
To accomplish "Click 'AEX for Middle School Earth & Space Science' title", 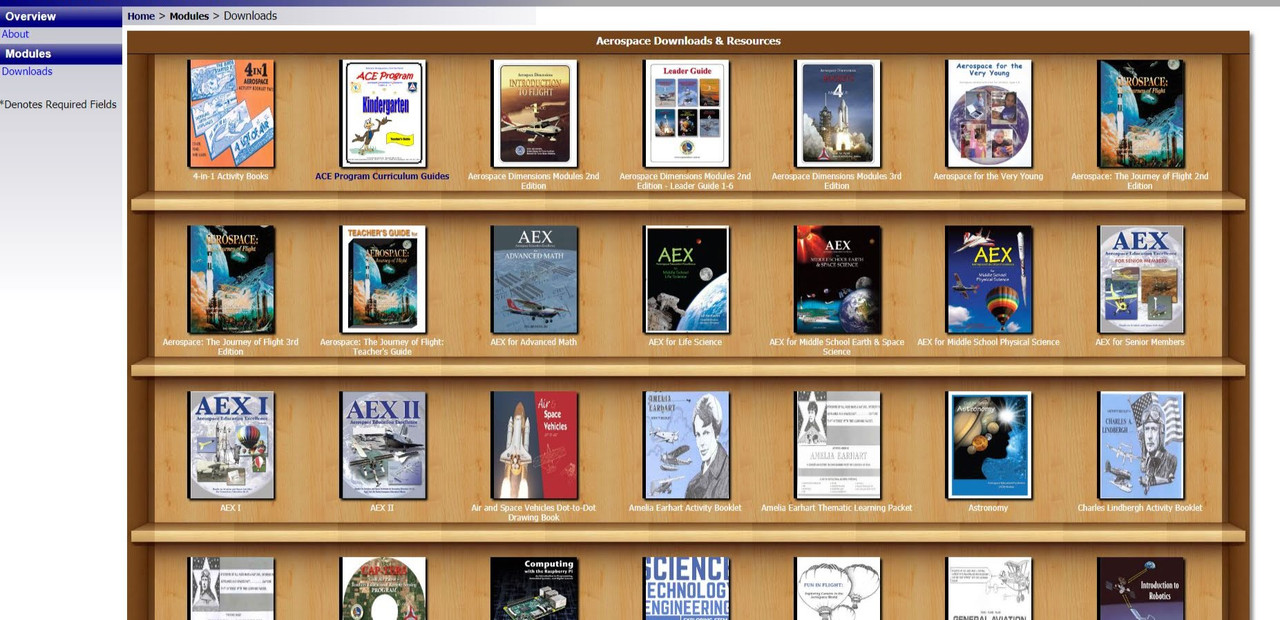I will pos(837,347).
